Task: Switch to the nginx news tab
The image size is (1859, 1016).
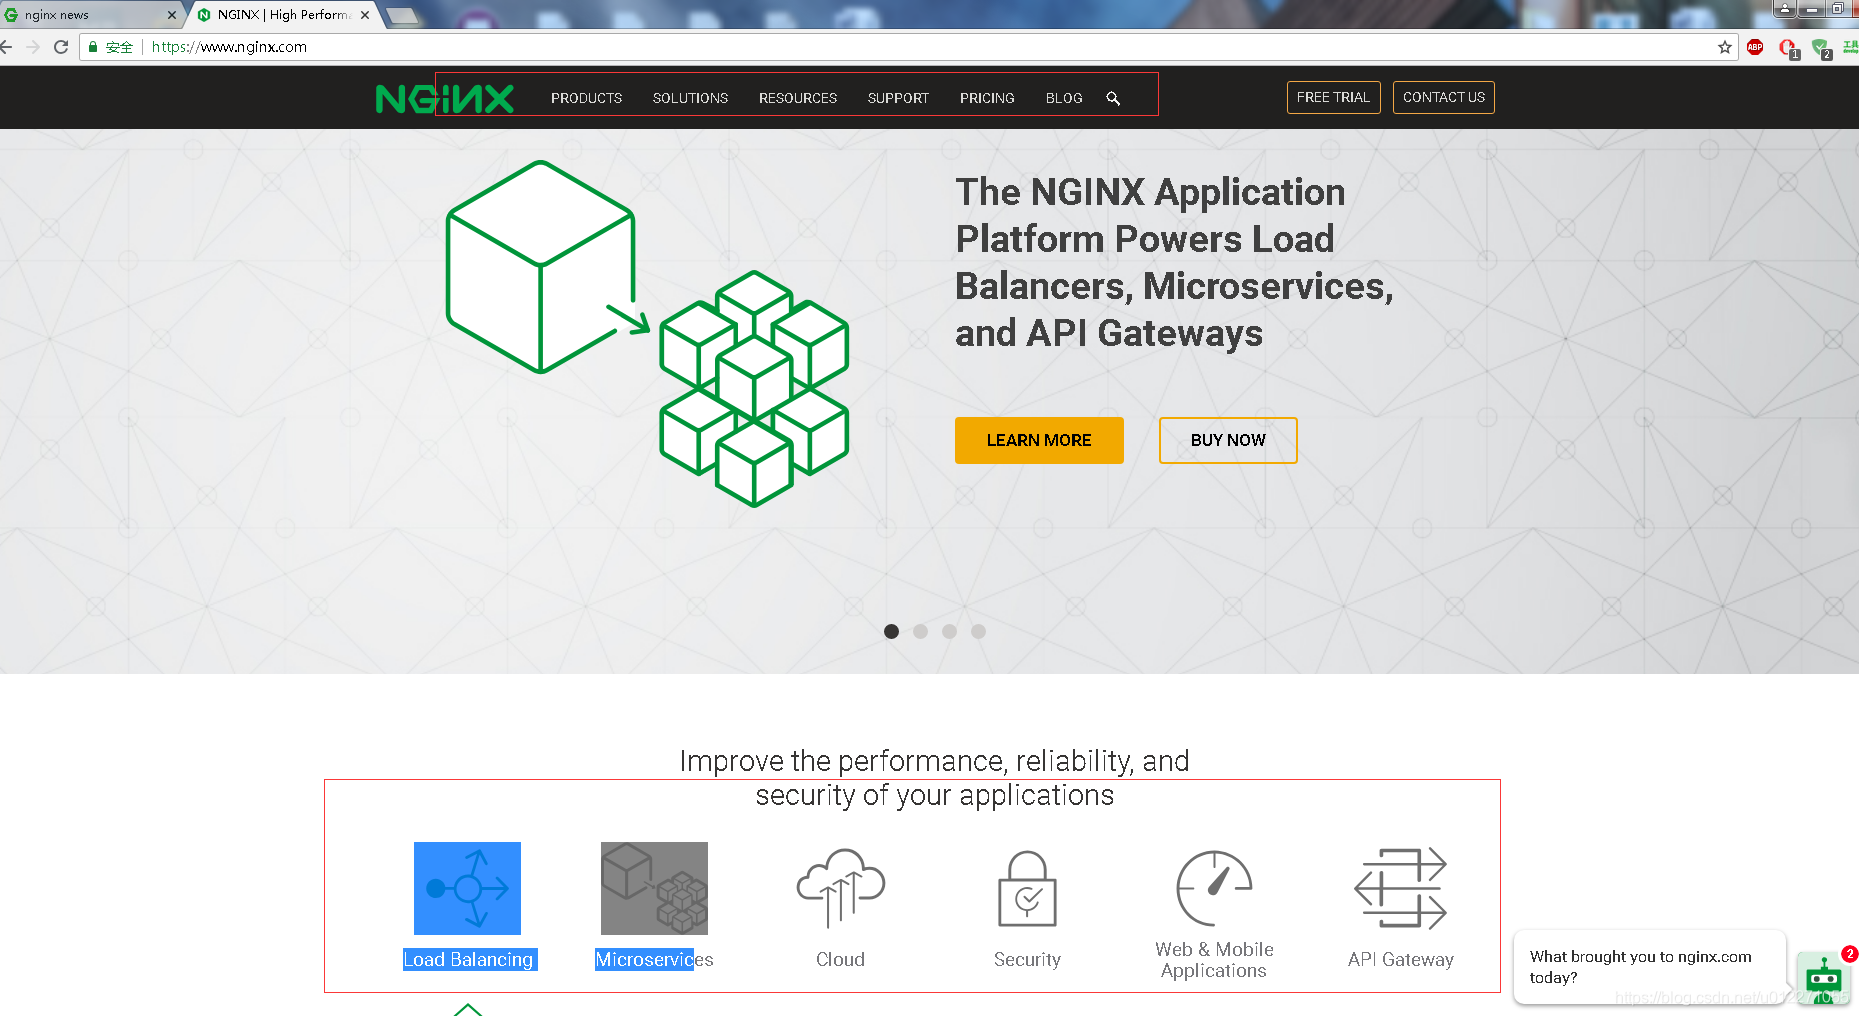Action: [x=90, y=15]
